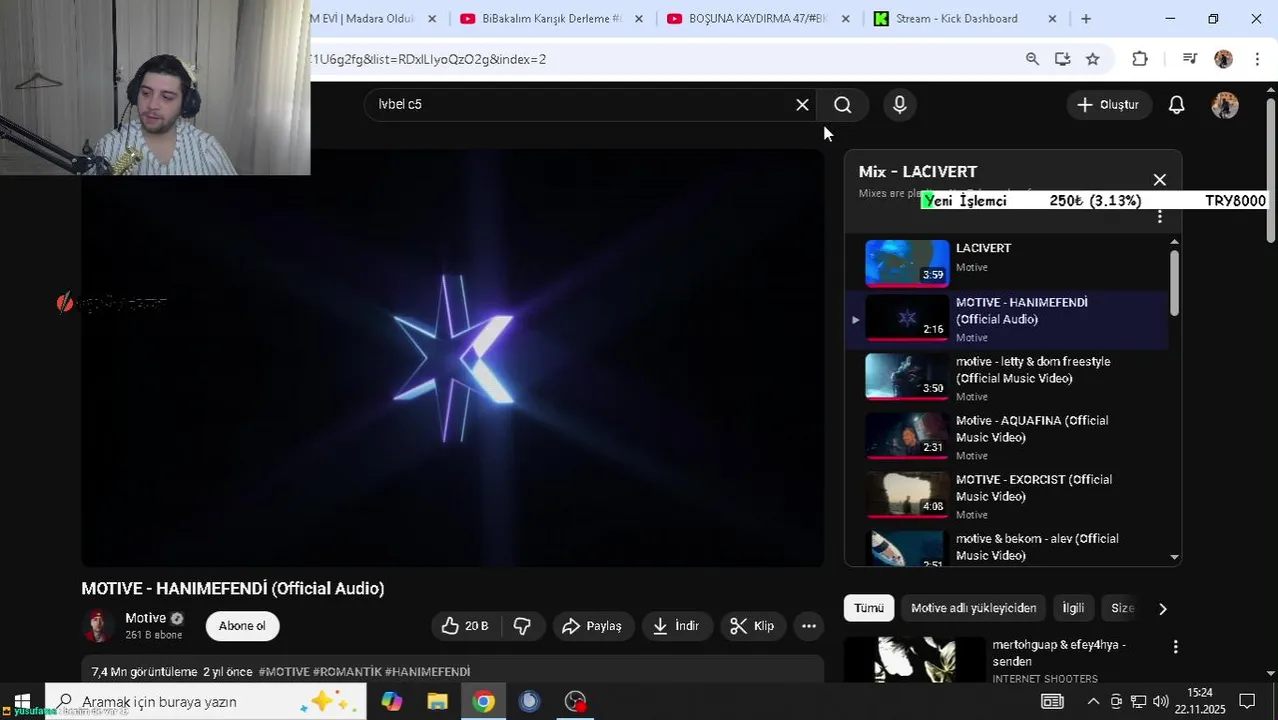This screenshot has height=720, width=1278.
Task: Select the Tümü filter chip
Action: pos(869,608)
